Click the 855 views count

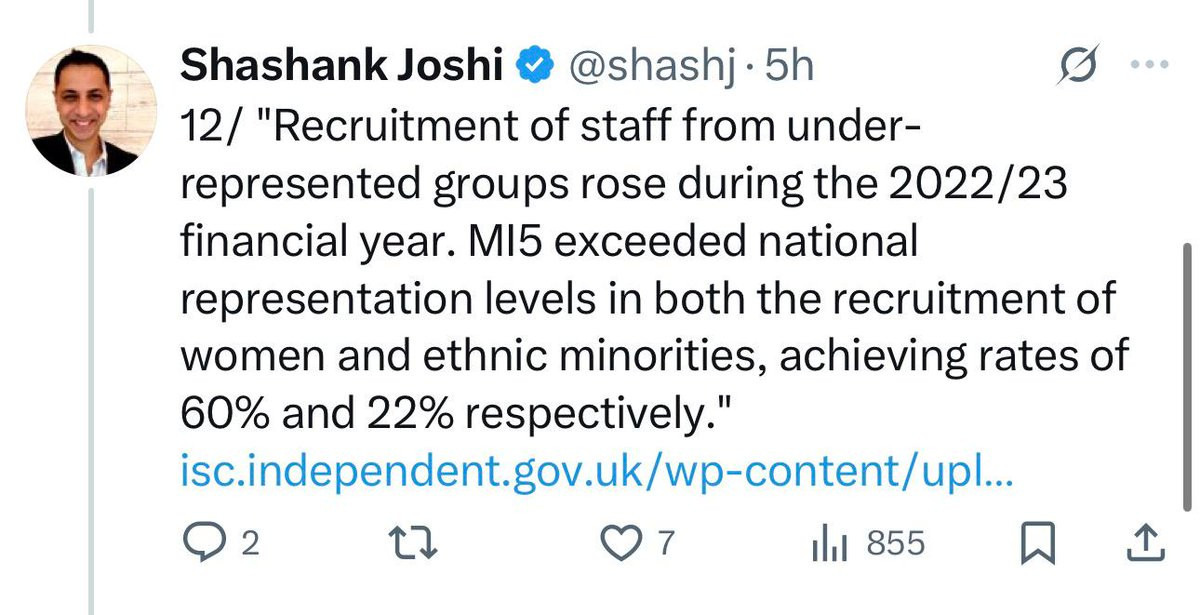tap(895, 544)
